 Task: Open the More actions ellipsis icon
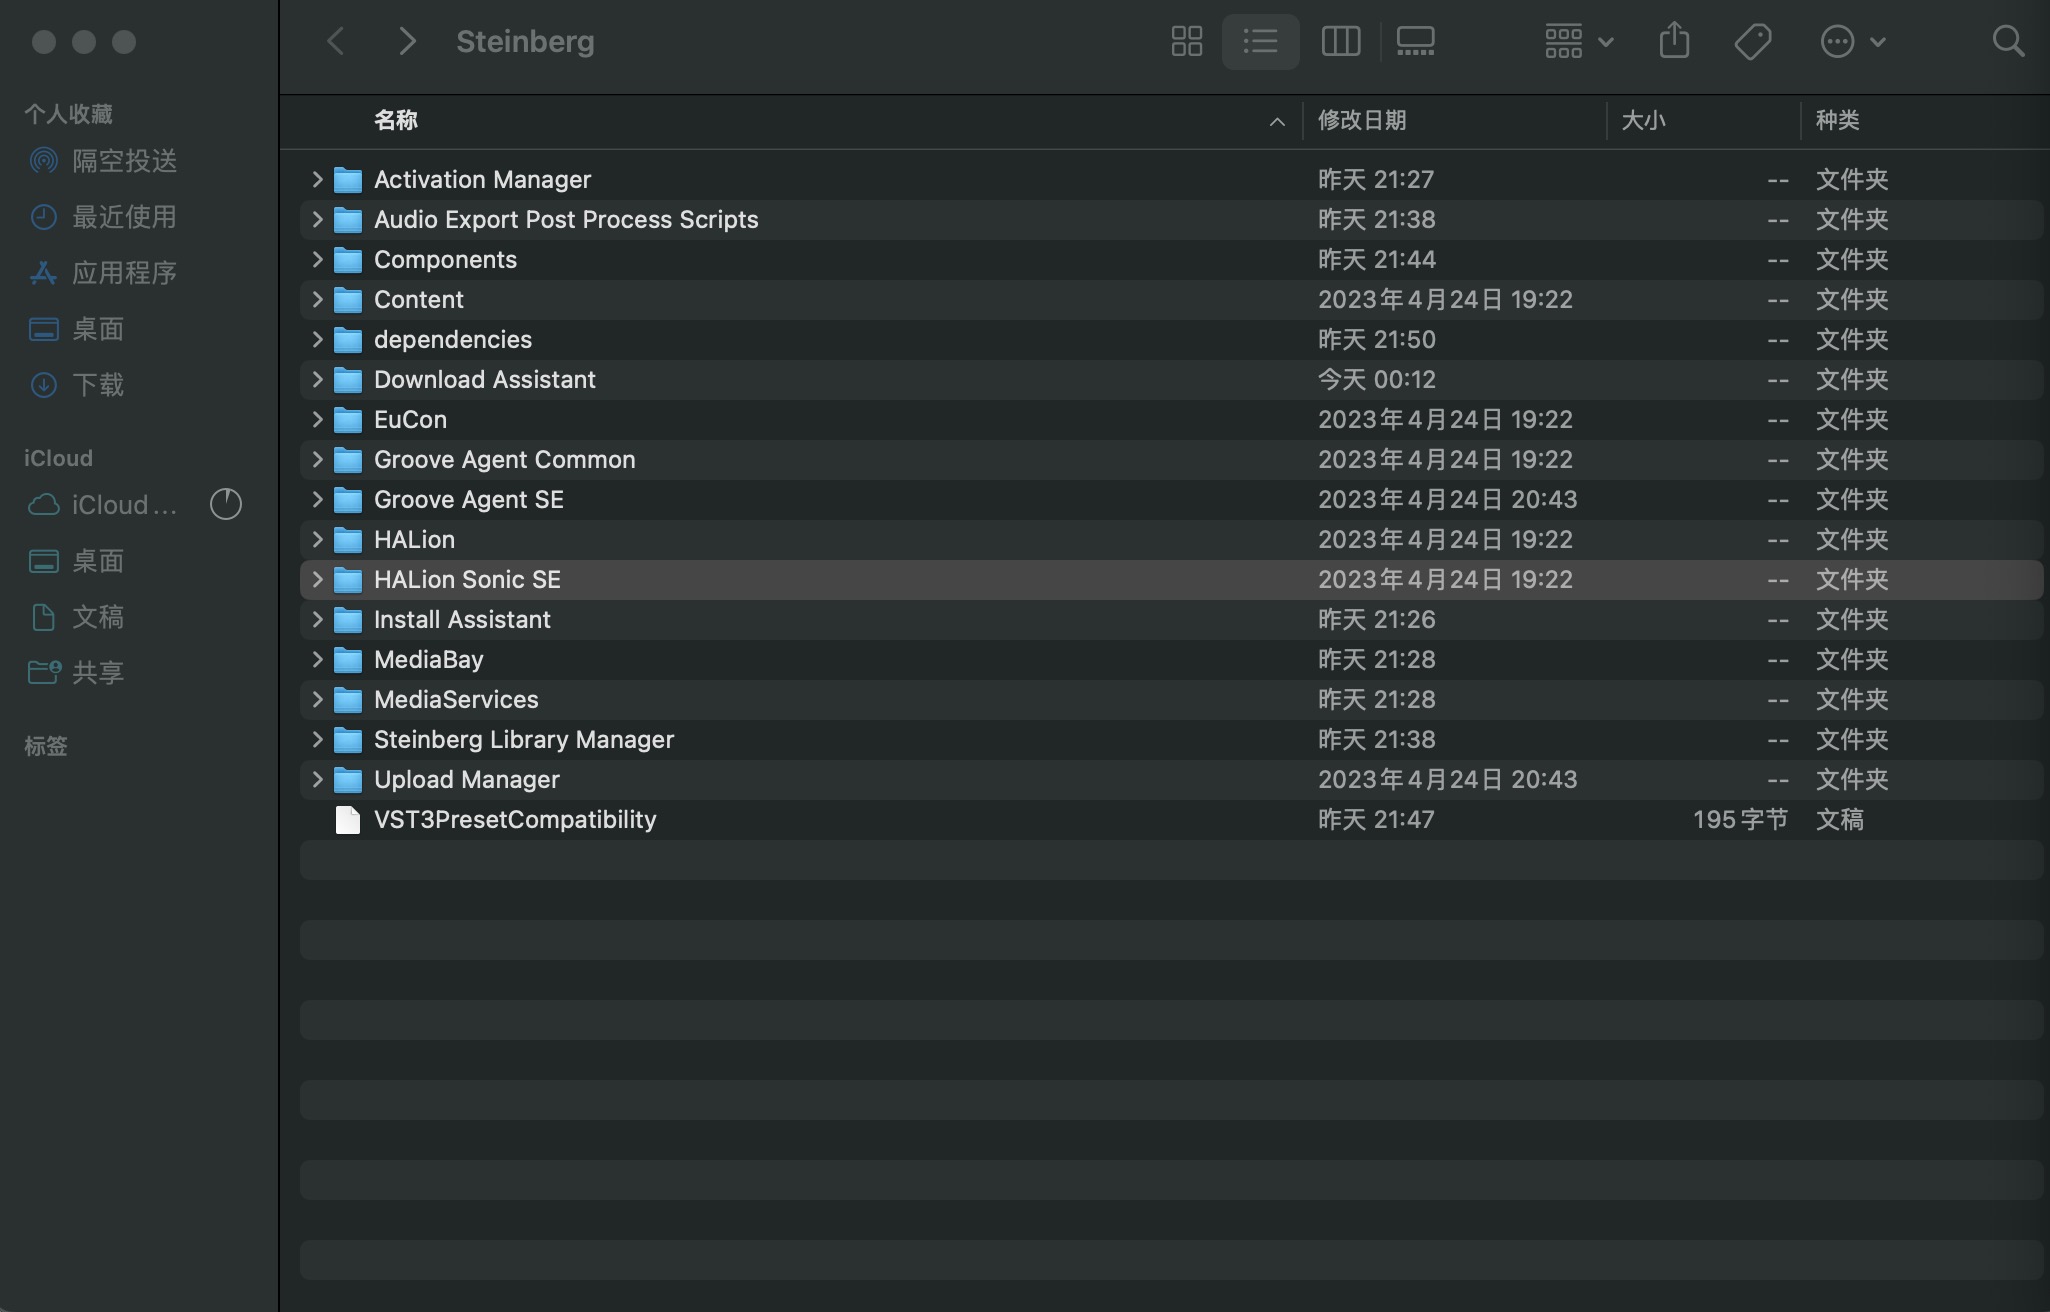(1838, 41)
